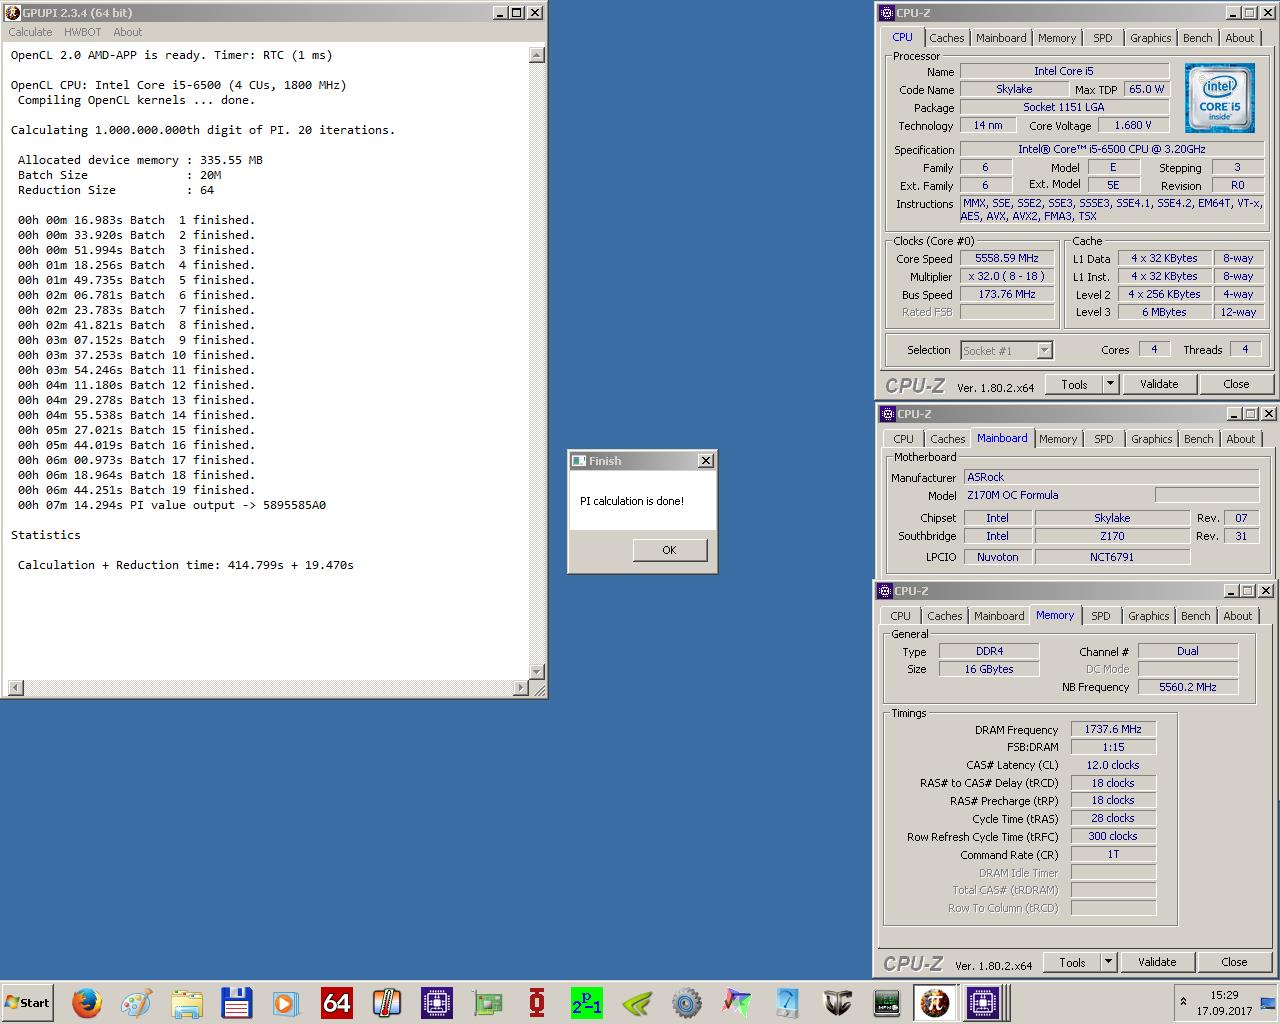Click Close button in top CPU-Z window
The image size is (1280, 1024).
[x=1236, y=384]
